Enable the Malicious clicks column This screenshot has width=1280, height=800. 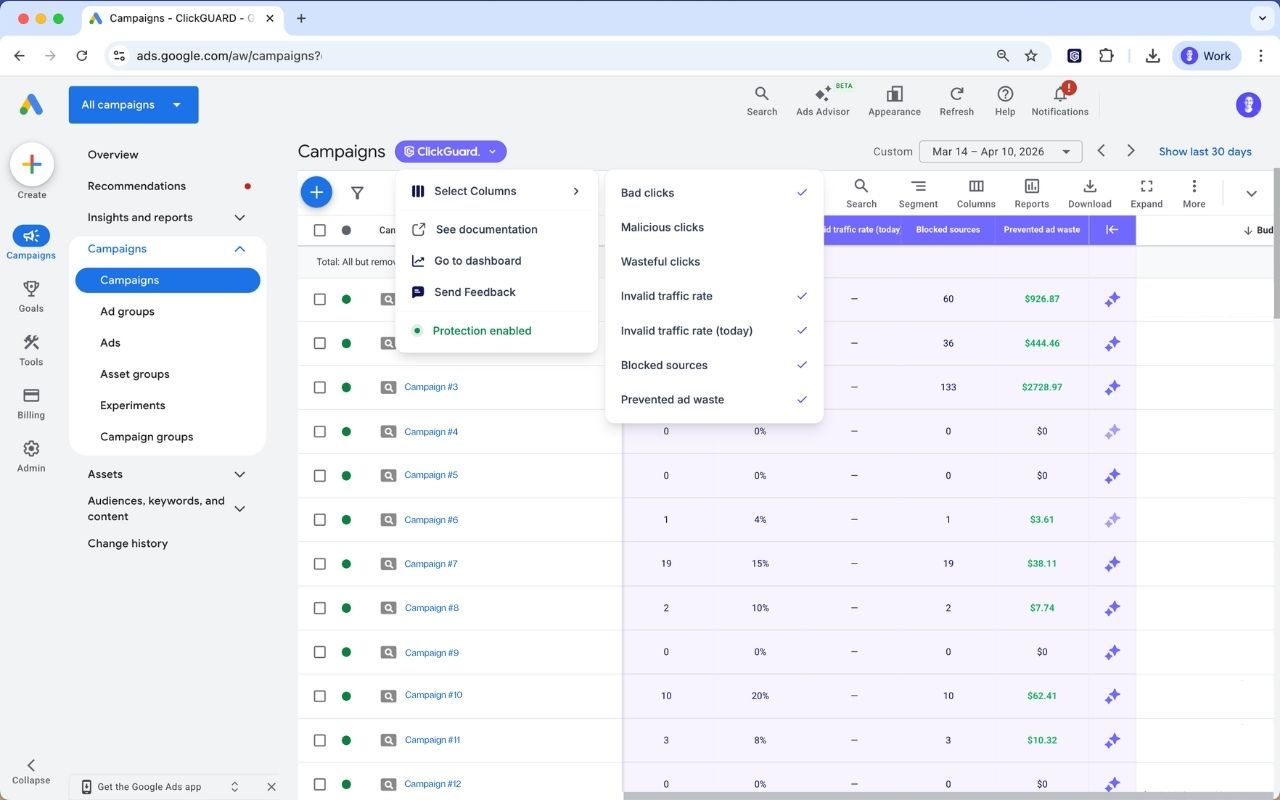(x=714, y=227)
